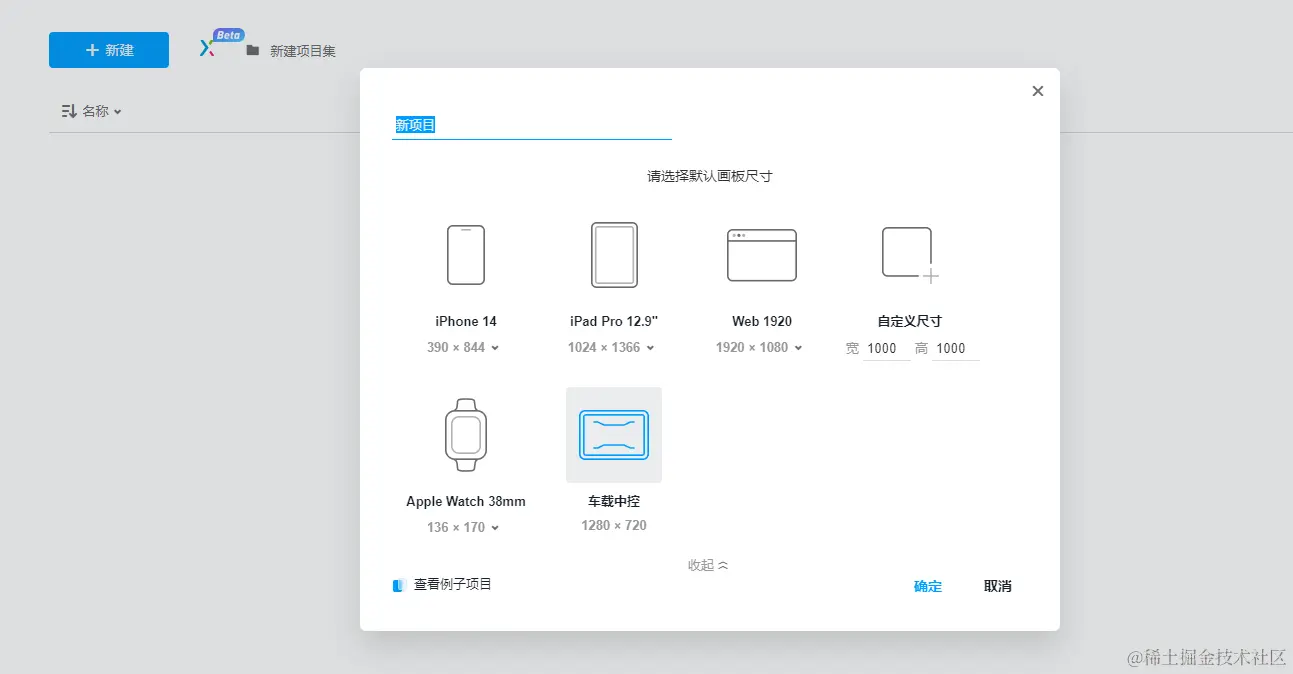Viewport: 1293px width, 674px height.
Task: Choose the 车载中控 car console icon
Action: tap(614, 435)
